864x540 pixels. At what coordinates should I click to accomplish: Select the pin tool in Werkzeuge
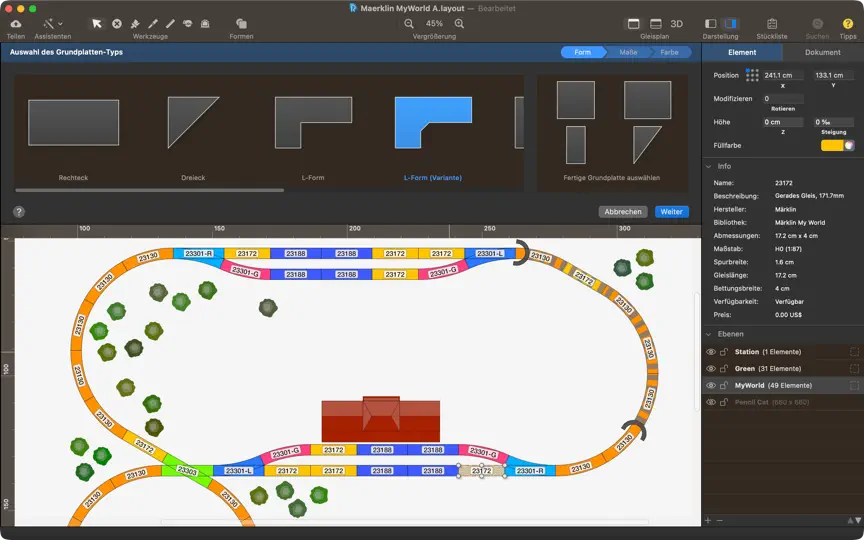135,24
